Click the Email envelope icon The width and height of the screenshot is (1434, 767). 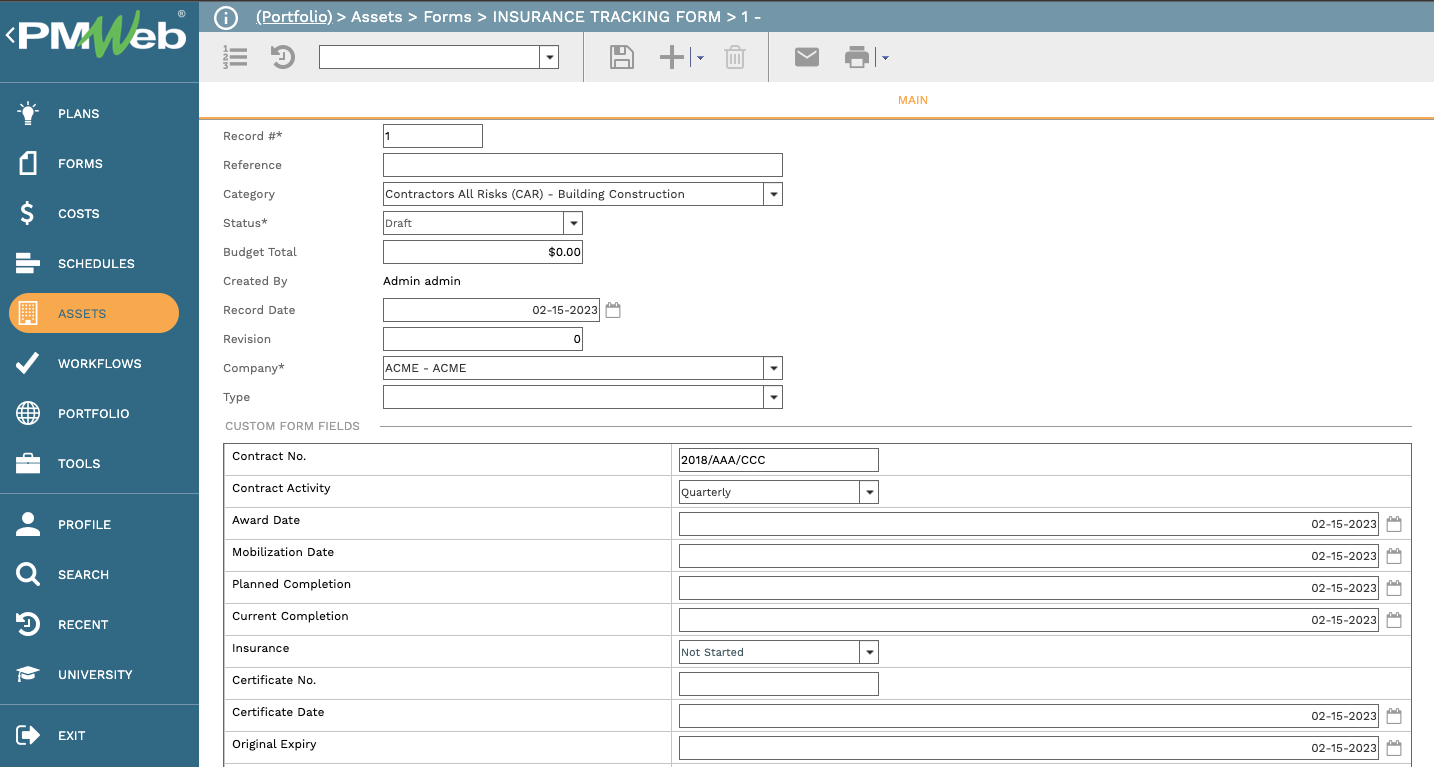807,57
